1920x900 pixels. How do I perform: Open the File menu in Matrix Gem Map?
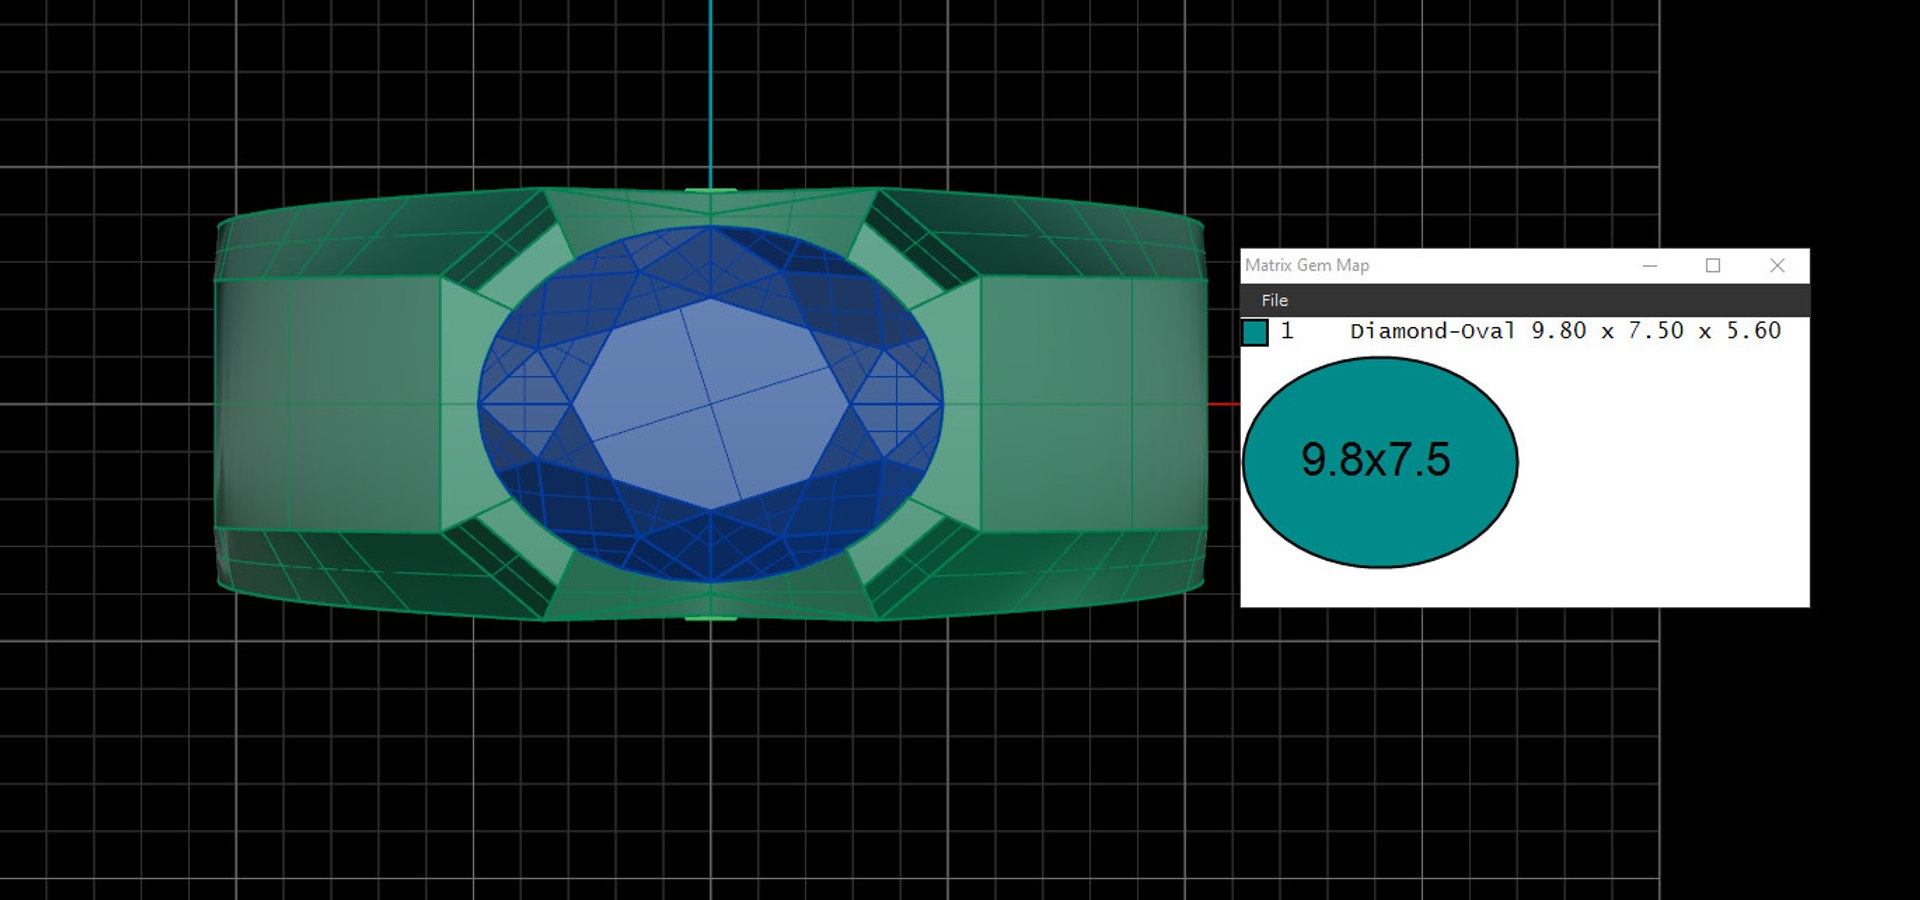coord(1274,300)
